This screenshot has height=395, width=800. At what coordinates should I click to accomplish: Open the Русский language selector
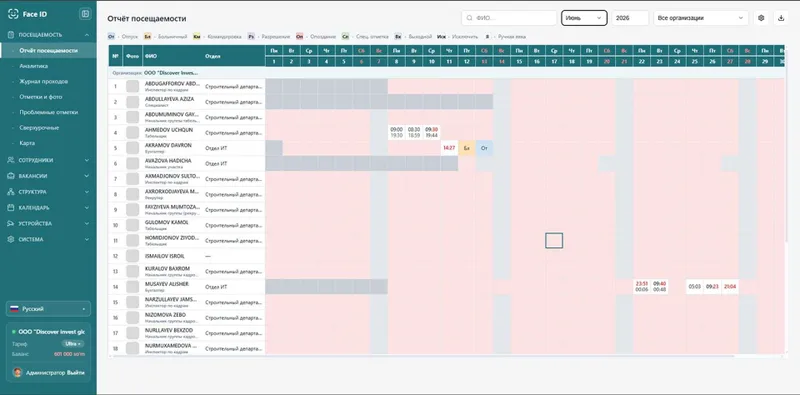coord(48,309)
